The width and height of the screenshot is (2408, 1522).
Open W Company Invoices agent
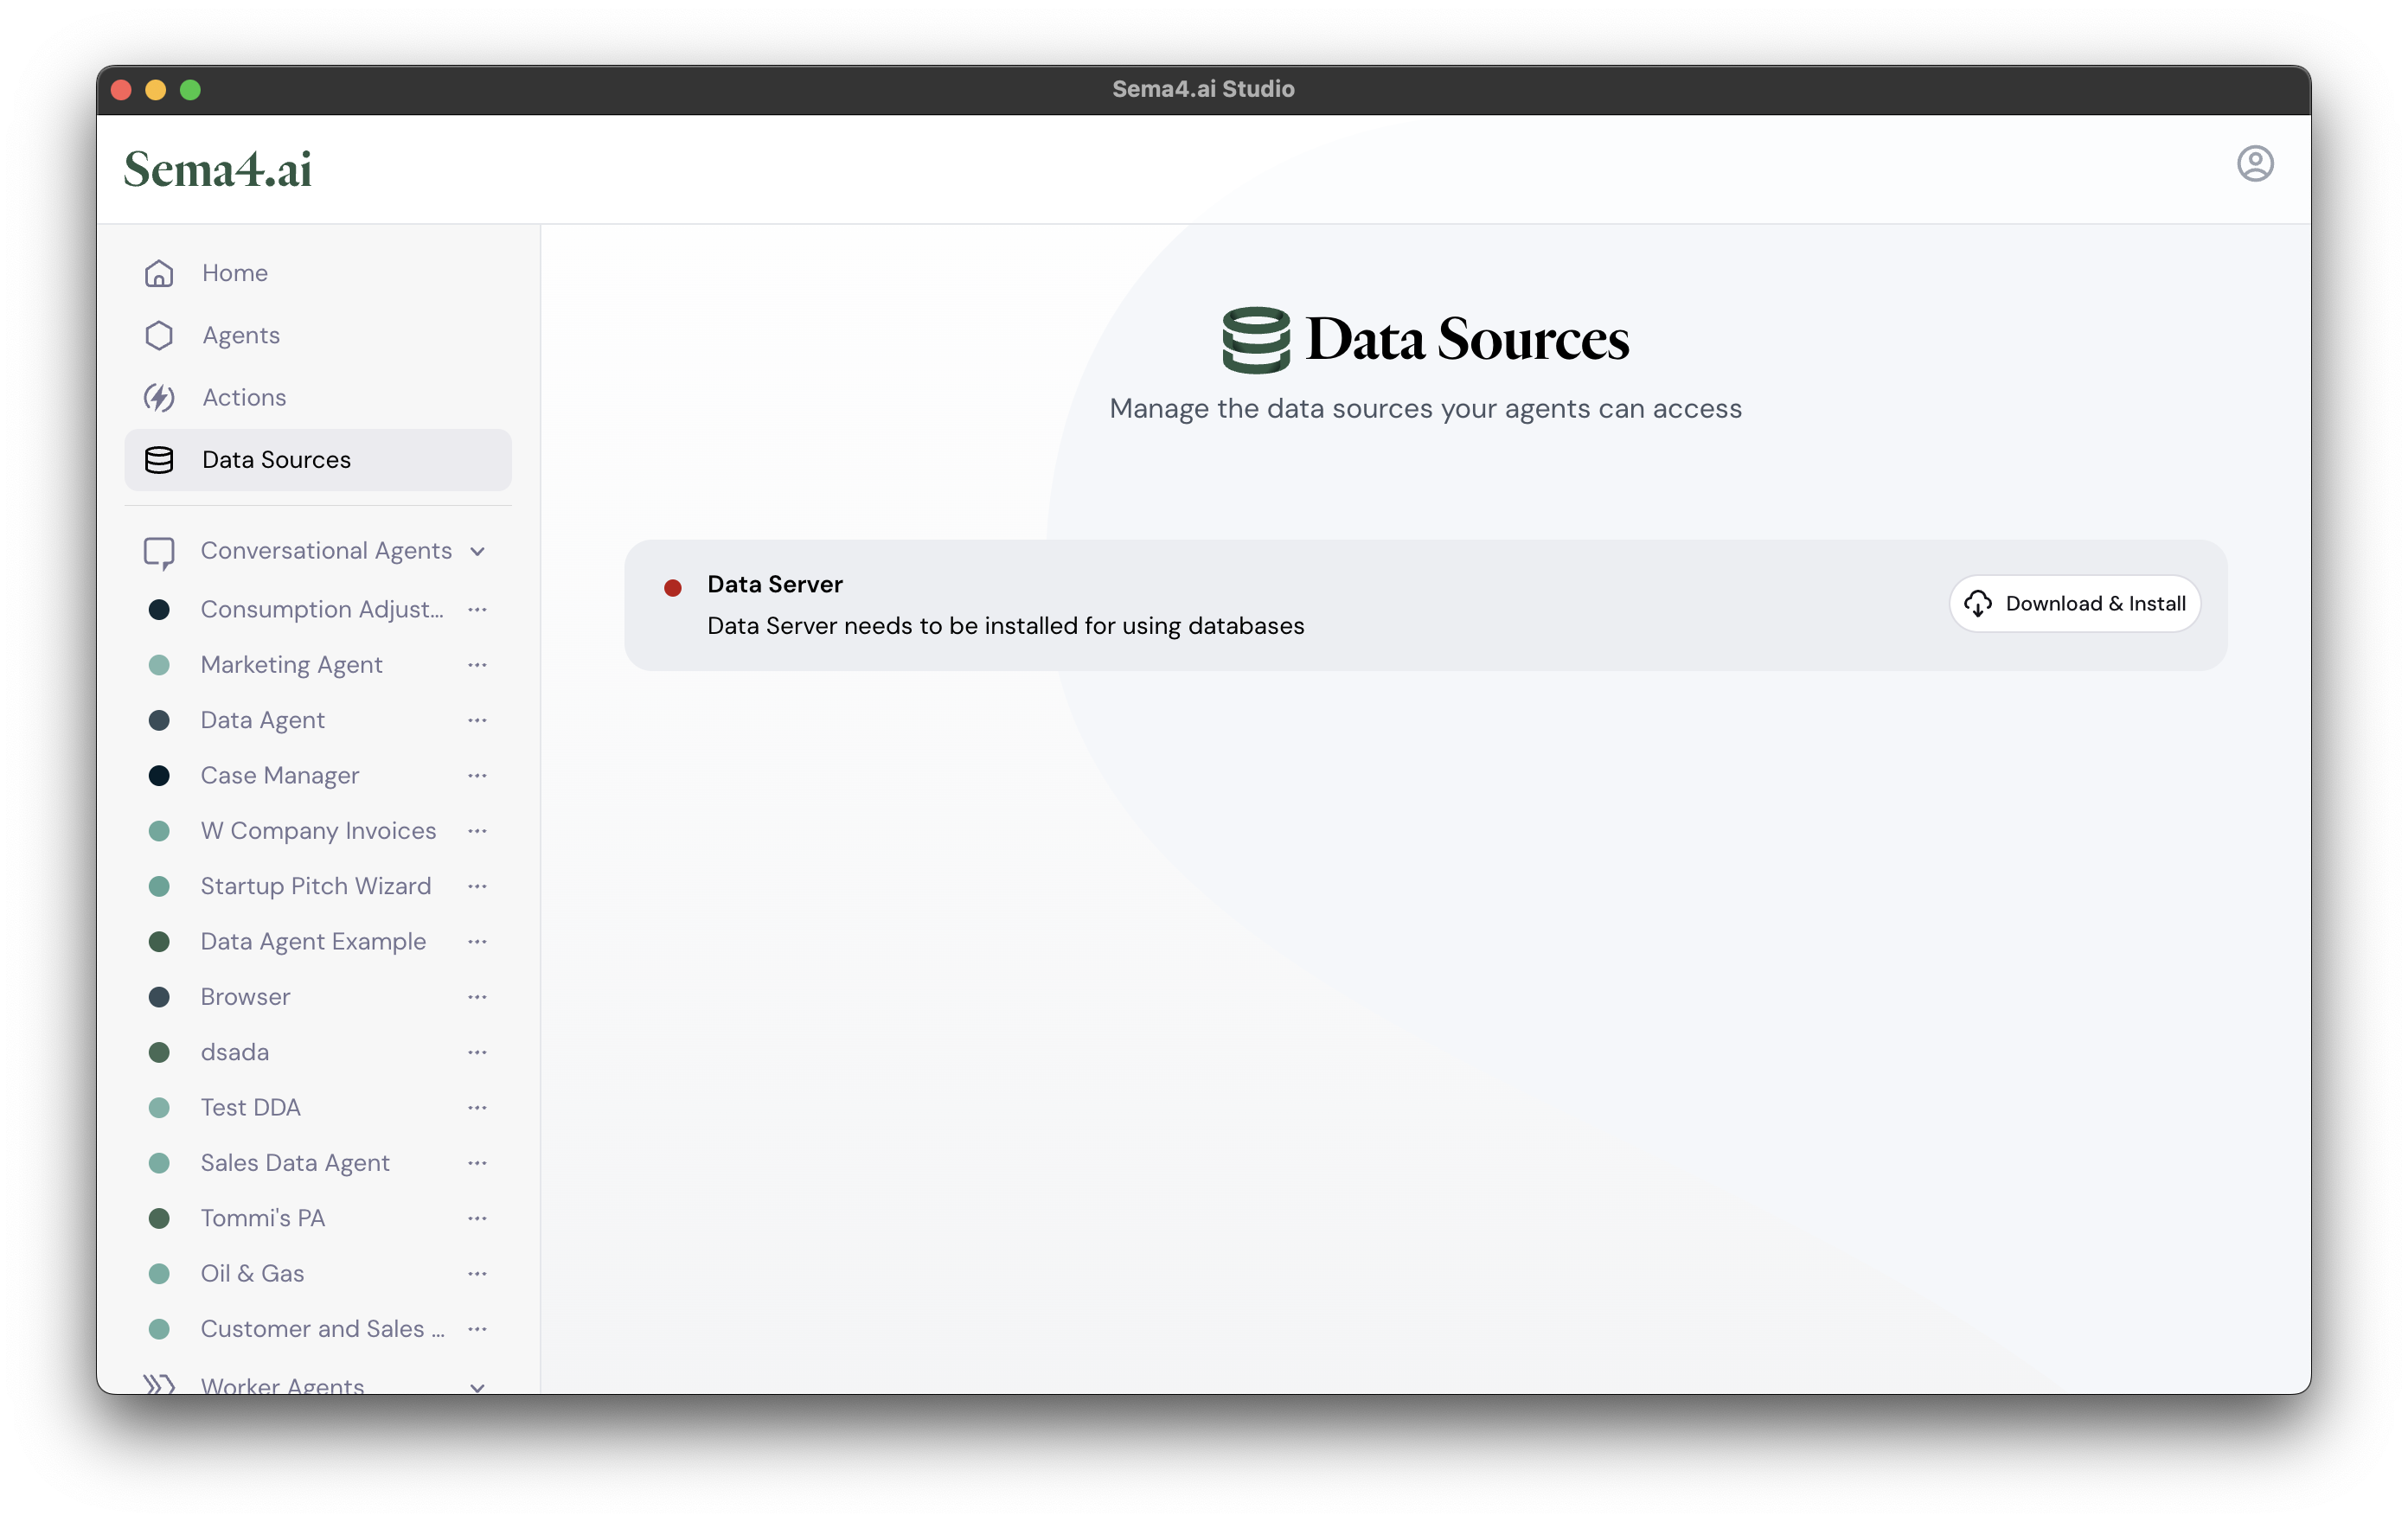point(318,831)
